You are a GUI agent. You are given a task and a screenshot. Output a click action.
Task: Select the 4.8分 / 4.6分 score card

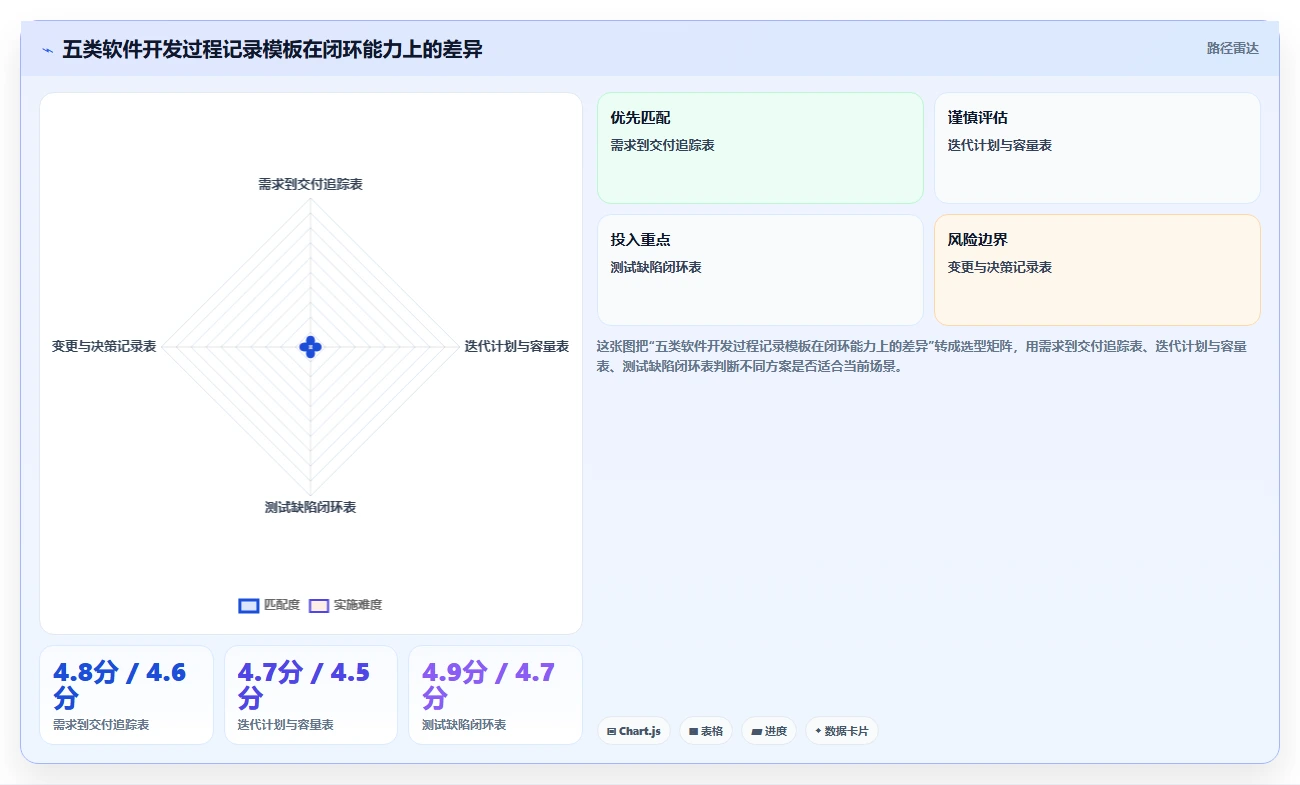[x=126, y=695]
